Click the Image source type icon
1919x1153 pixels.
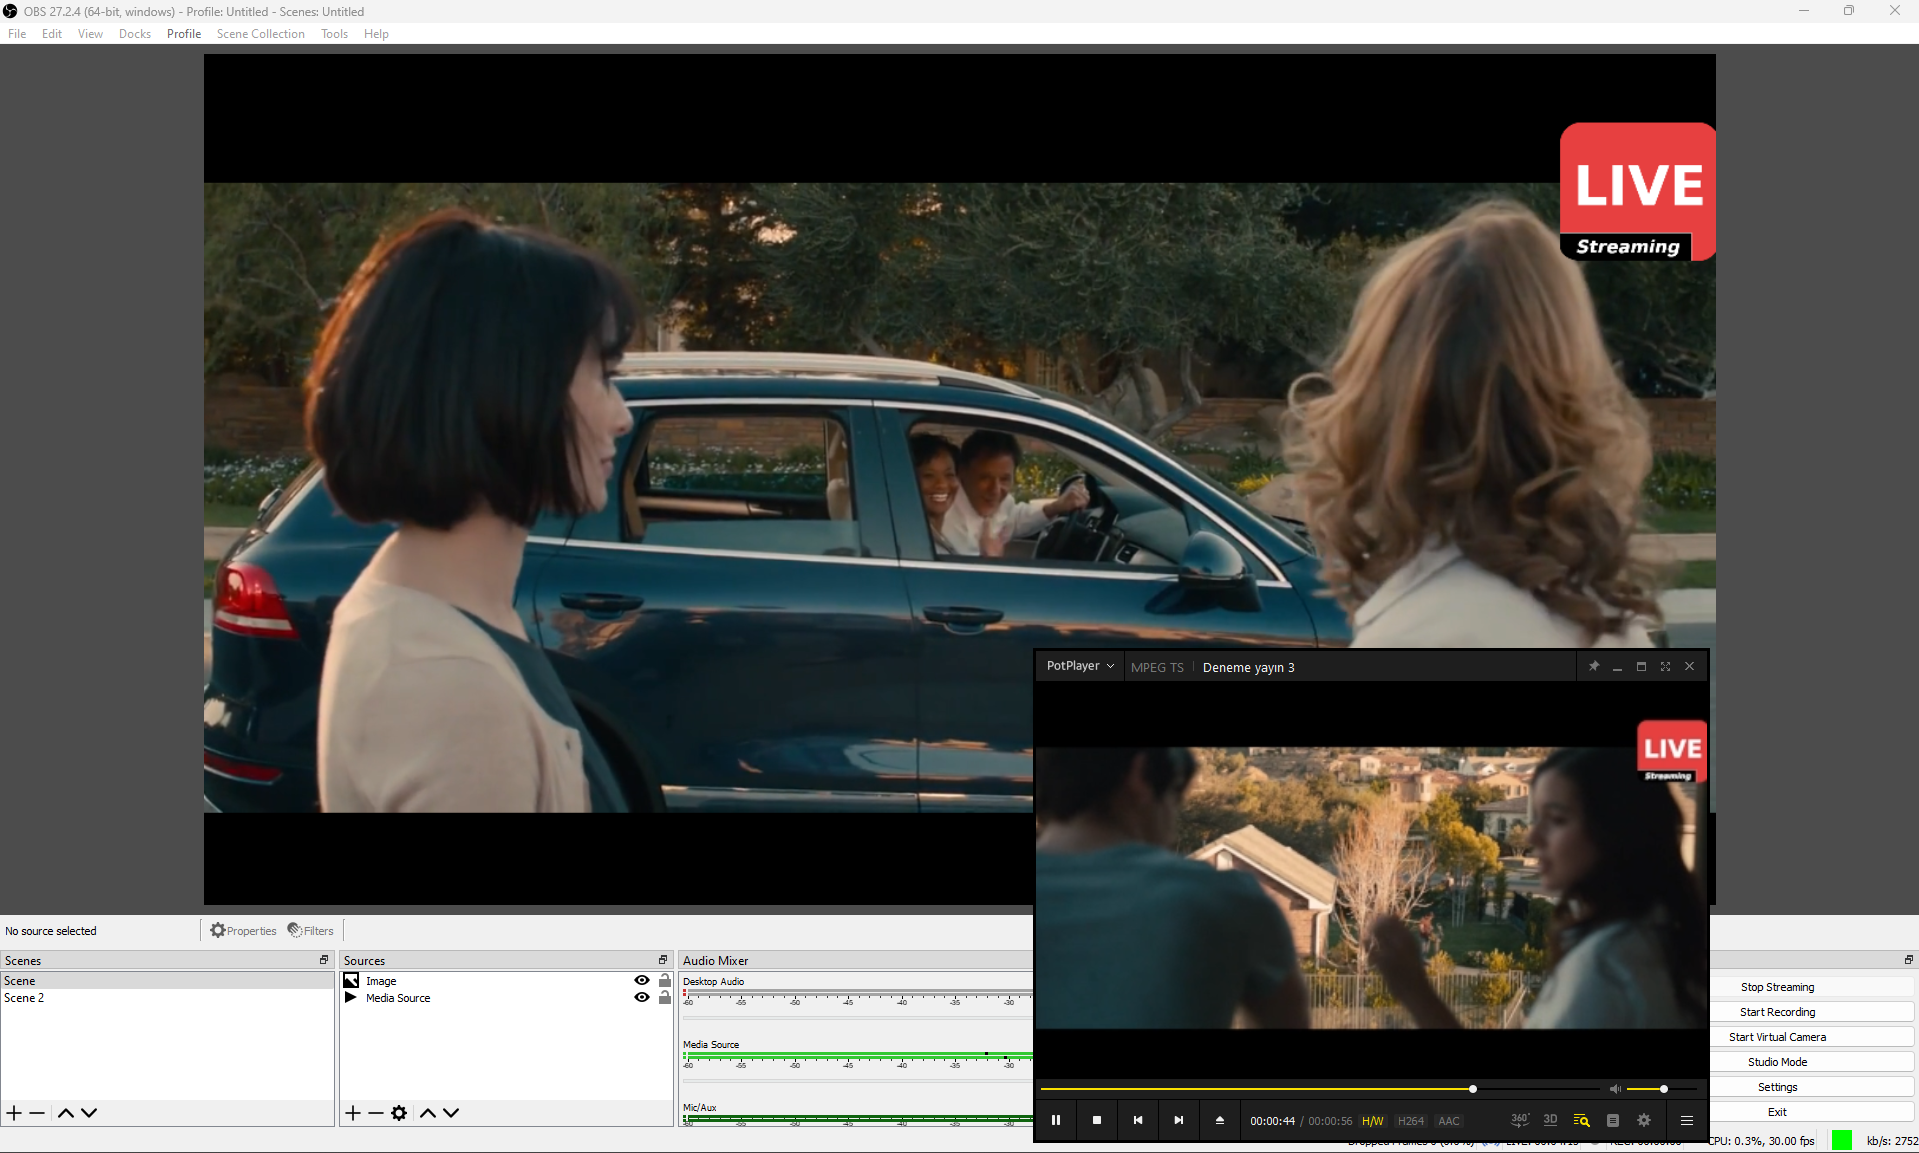(351, 981)
